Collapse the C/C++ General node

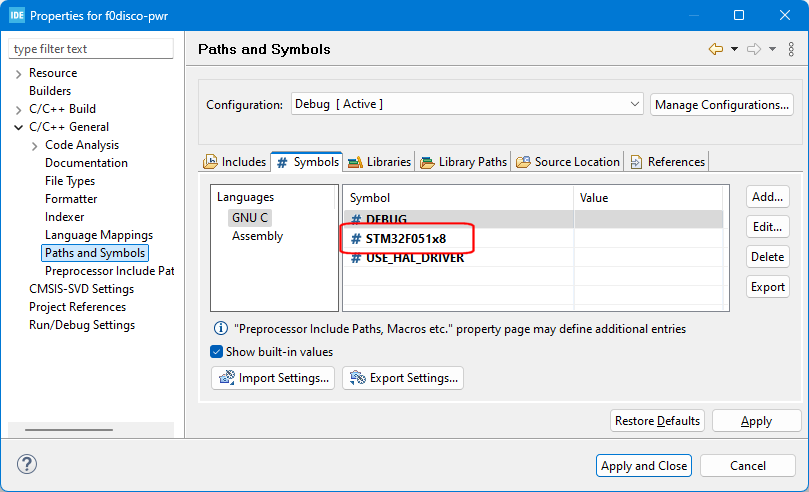click(x=19, y=127)
